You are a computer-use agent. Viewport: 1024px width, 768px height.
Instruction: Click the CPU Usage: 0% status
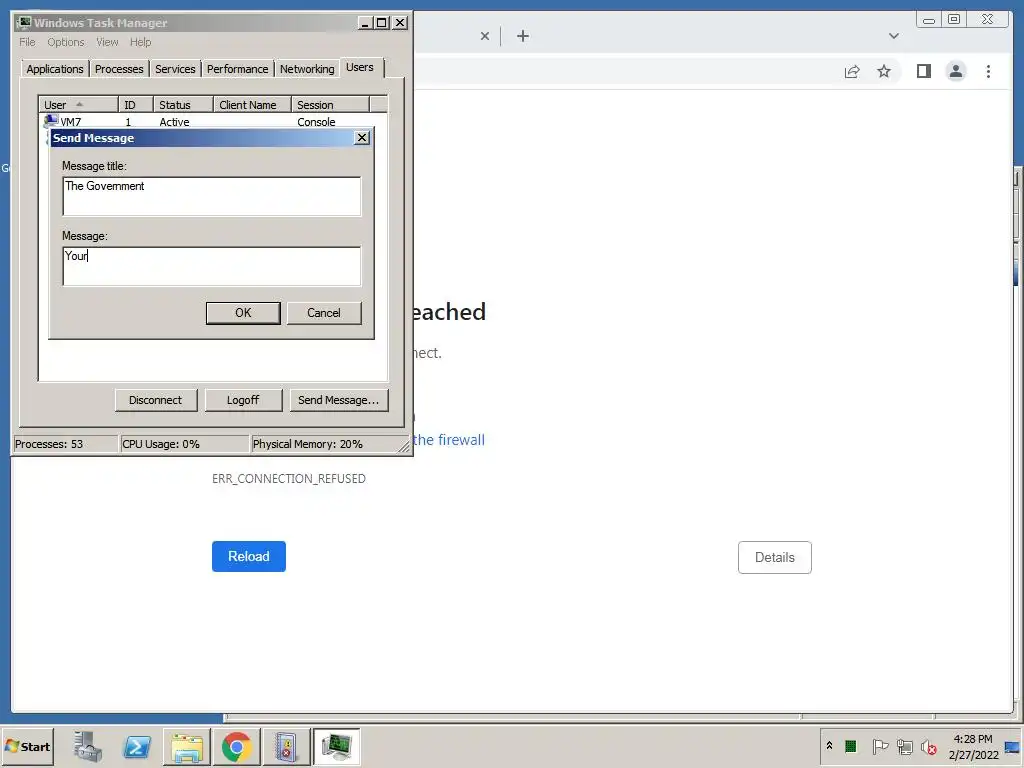[185, 444]
